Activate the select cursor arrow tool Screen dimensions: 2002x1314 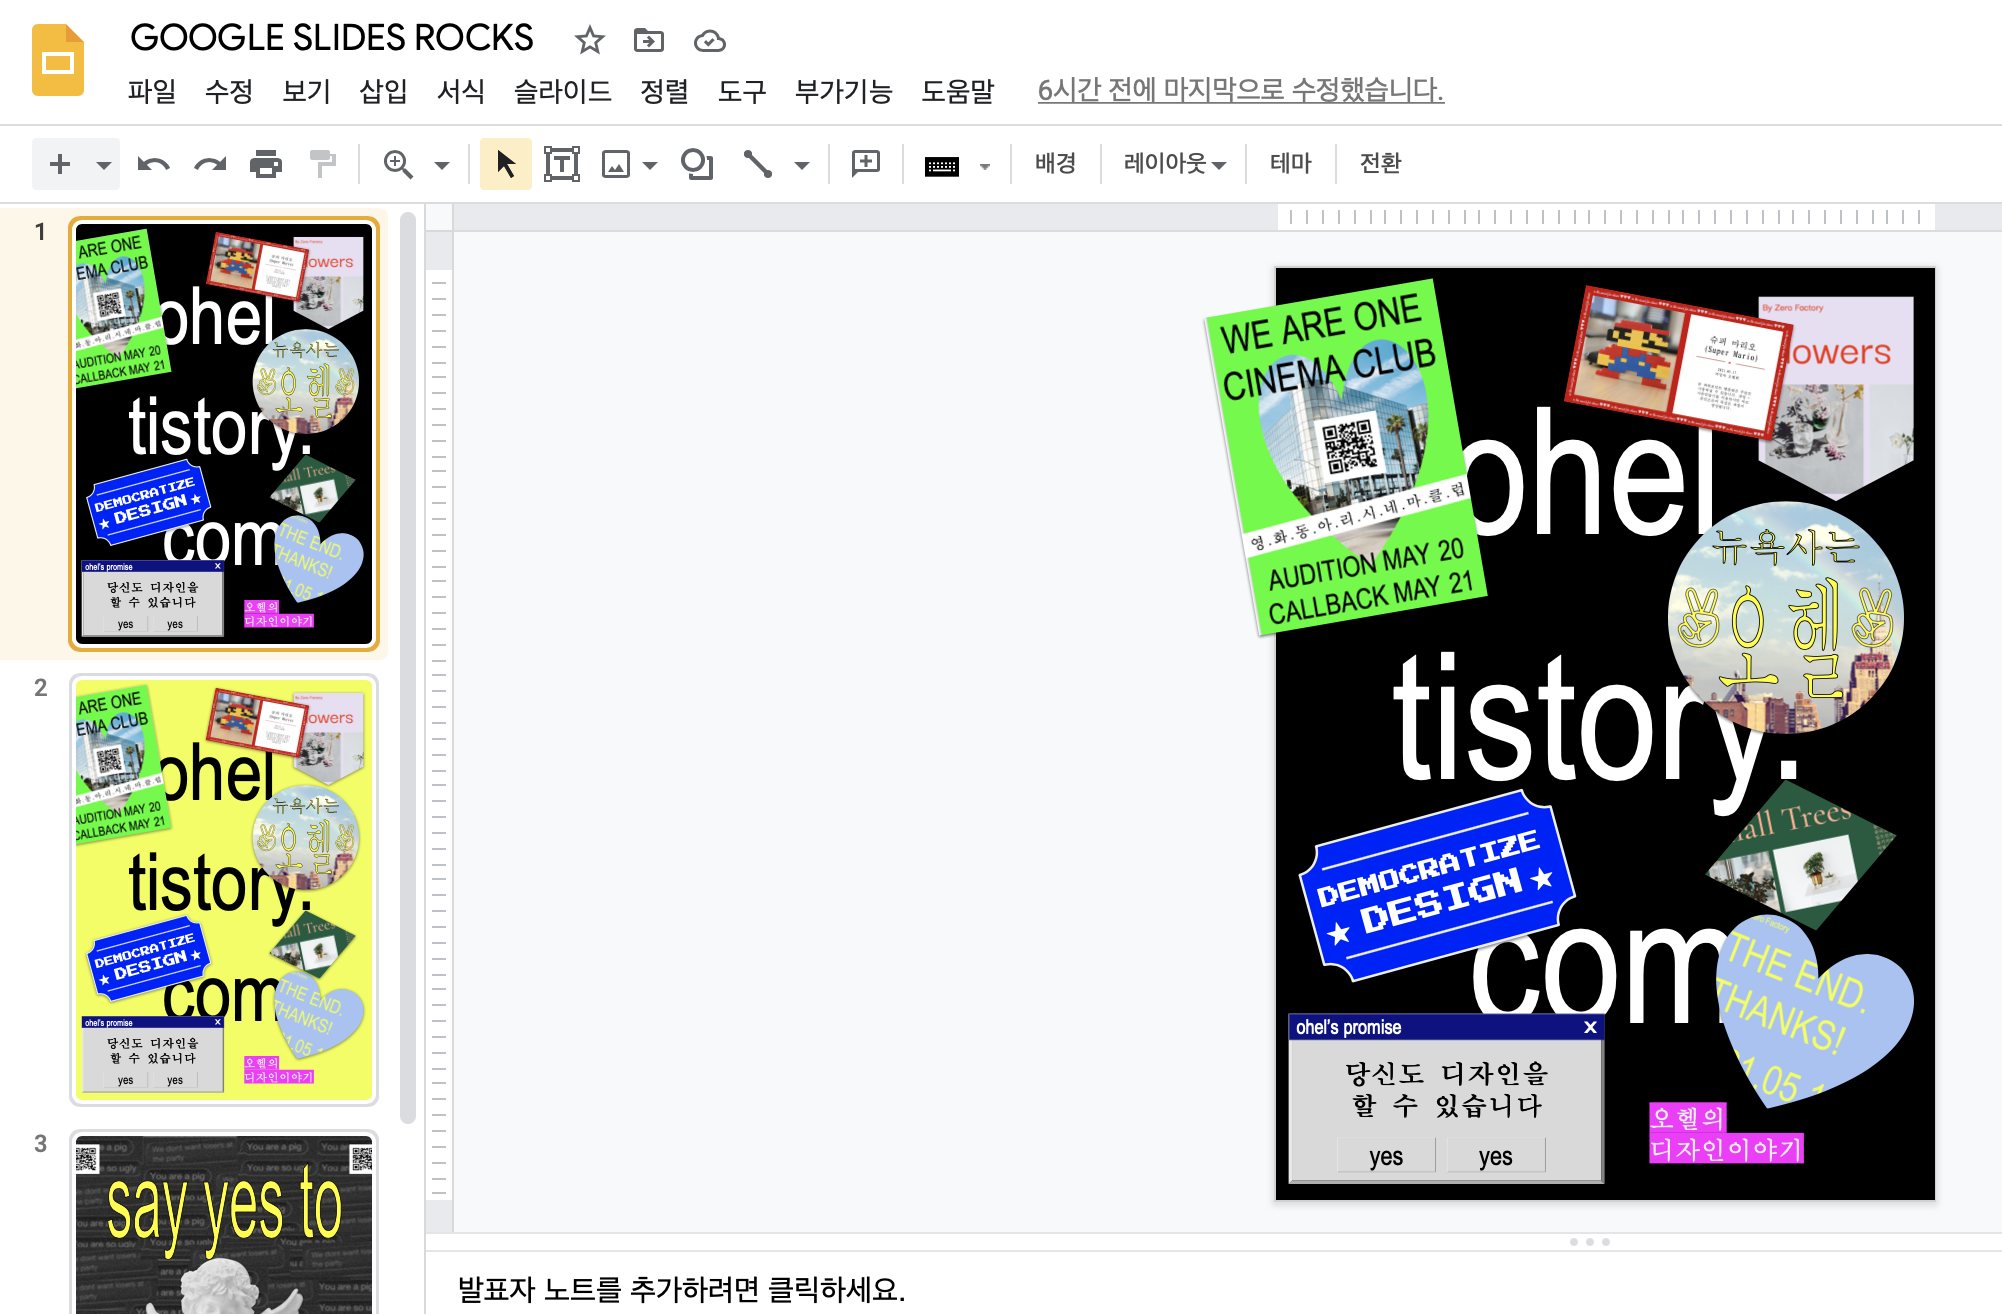tap(505, 164)
